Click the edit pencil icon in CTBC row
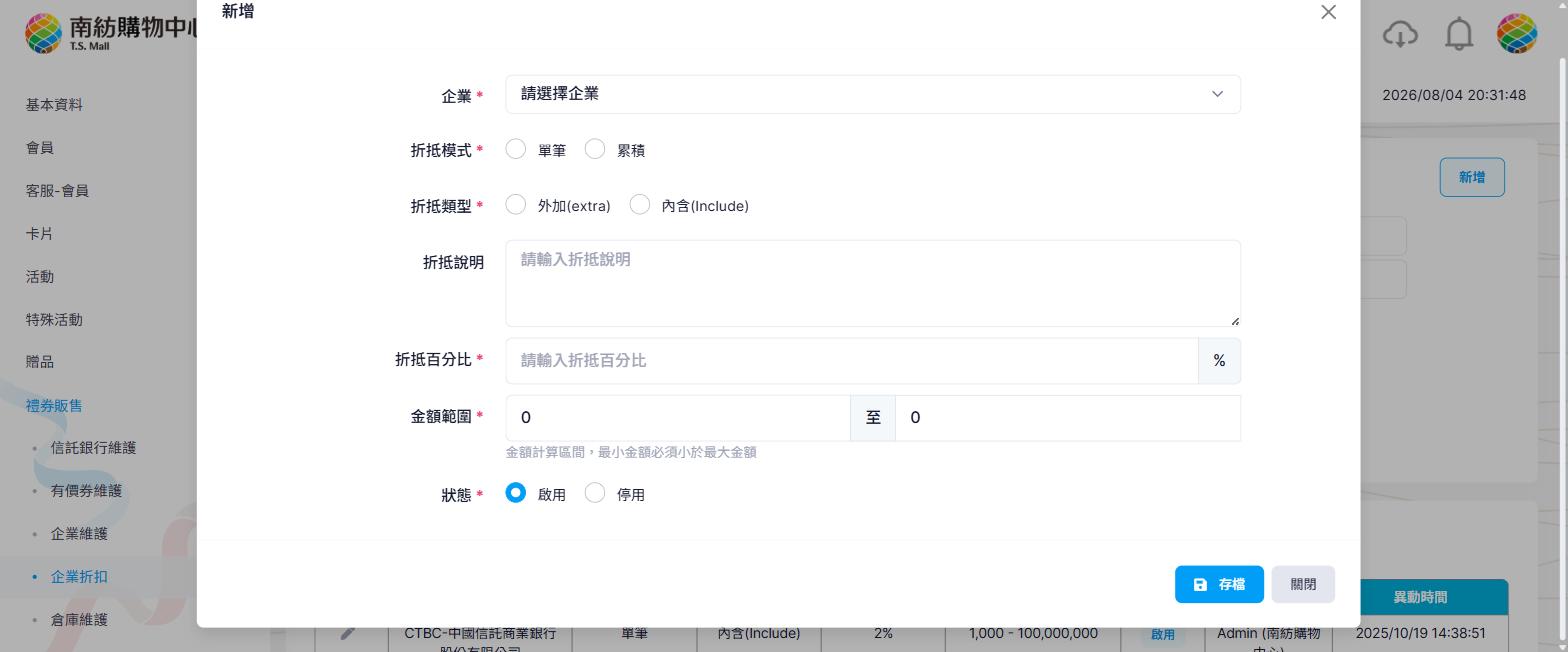This screenshot has width=1568, height=652. coord(347,633)
